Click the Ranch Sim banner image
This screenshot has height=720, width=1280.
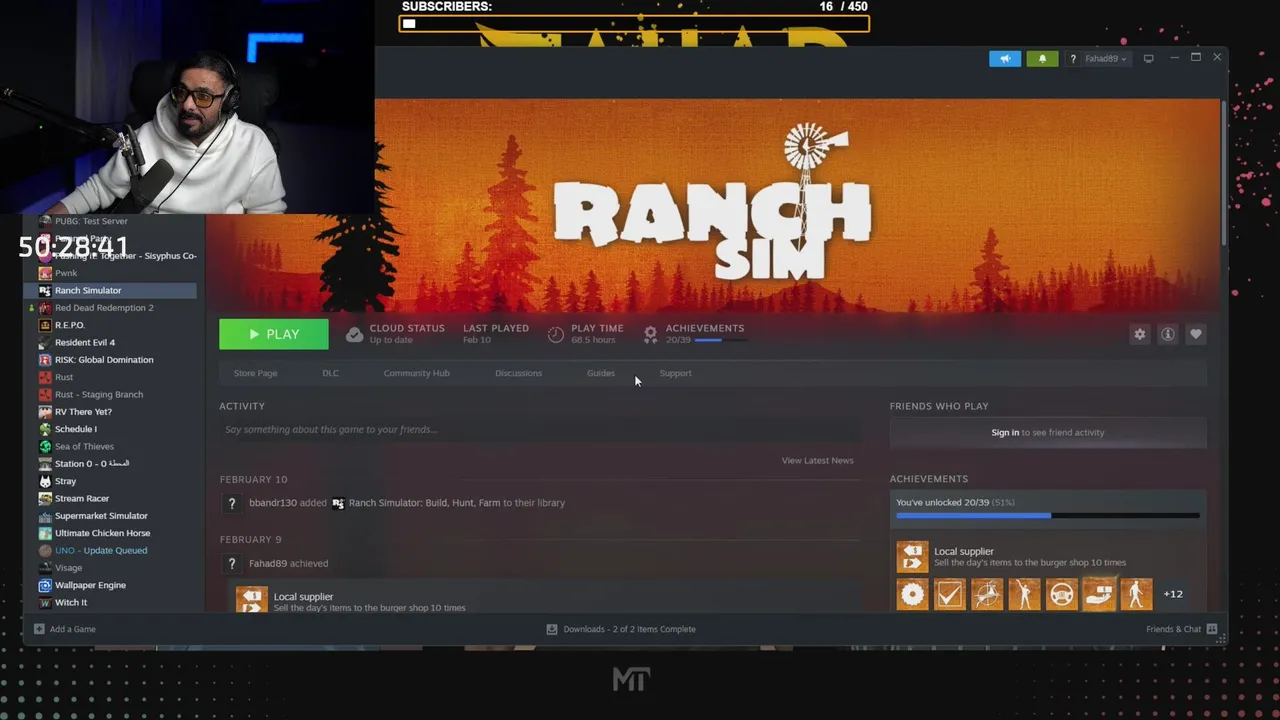(x=712, y=204)
